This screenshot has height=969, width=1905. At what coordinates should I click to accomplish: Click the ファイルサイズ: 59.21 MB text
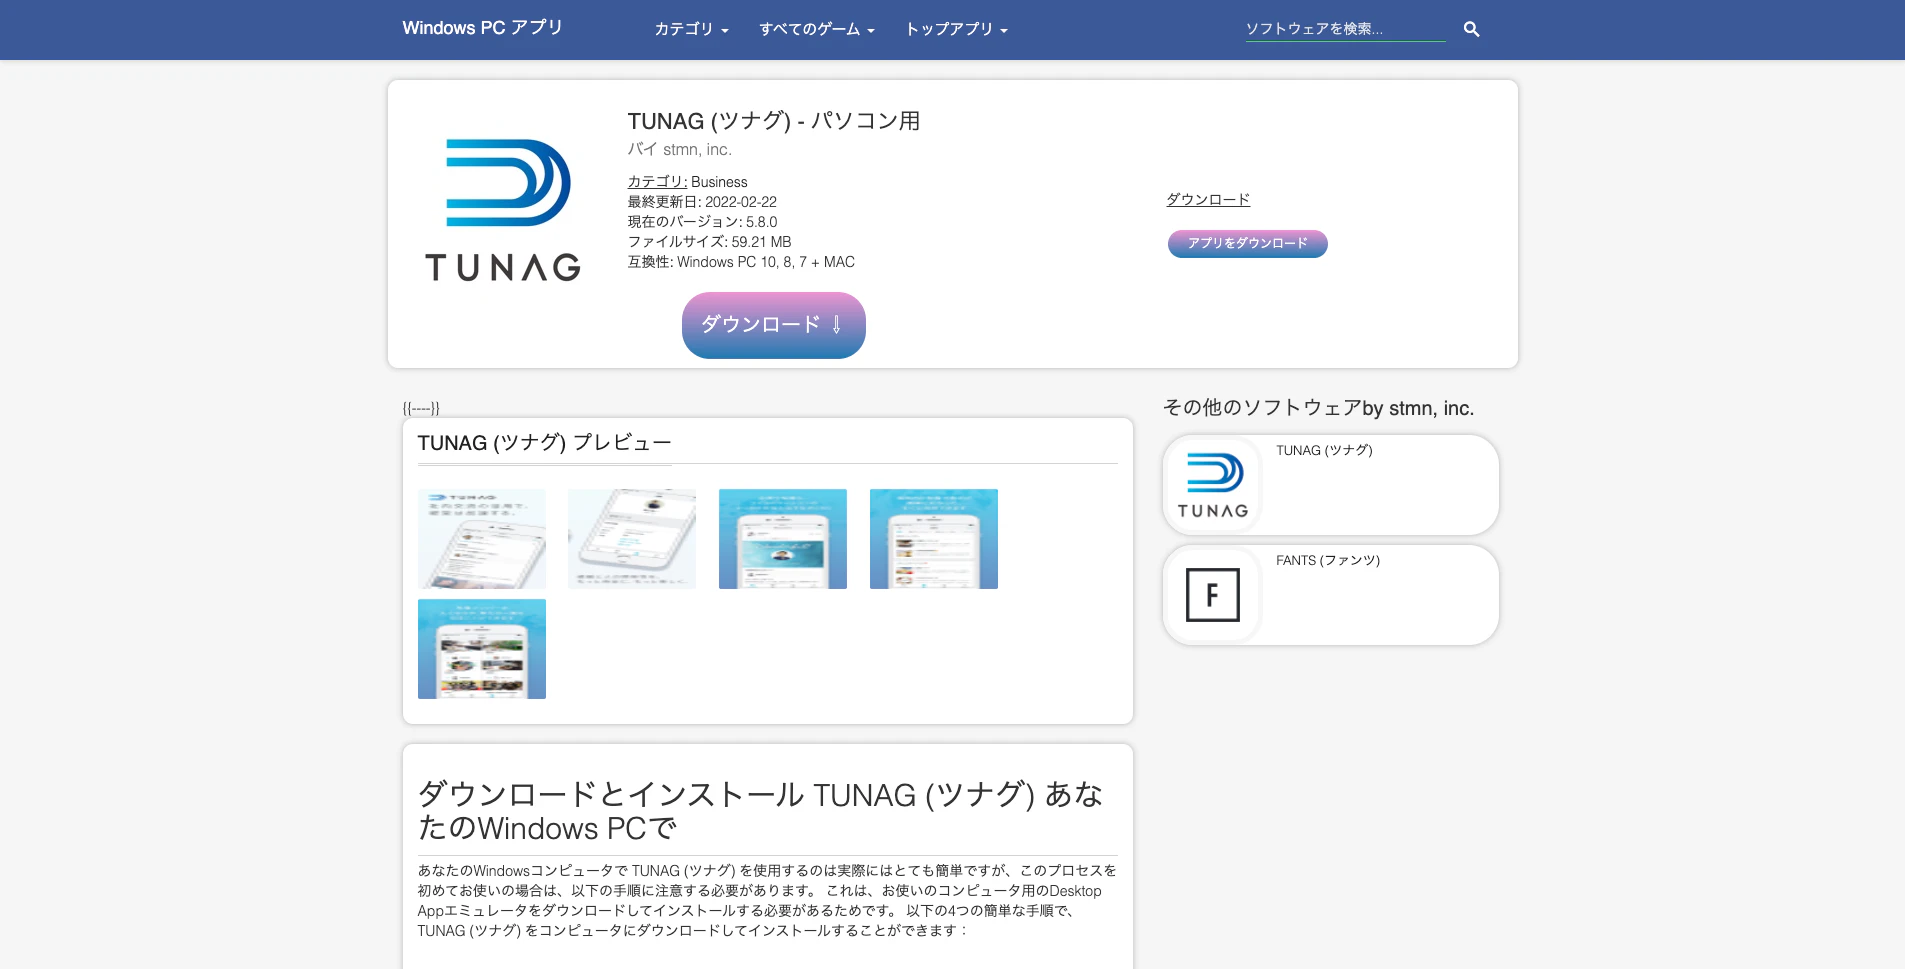[709, 242]
